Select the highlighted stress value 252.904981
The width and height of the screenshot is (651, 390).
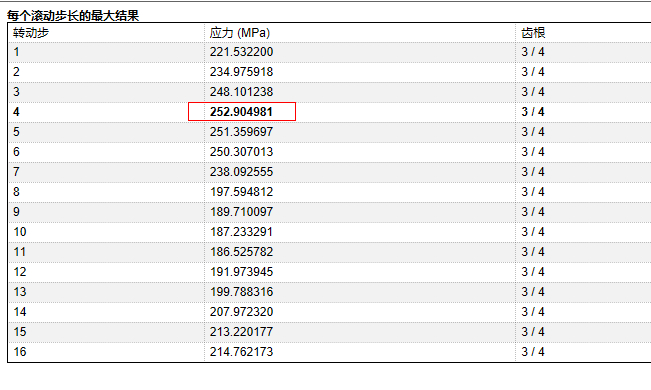coord(241,112)
